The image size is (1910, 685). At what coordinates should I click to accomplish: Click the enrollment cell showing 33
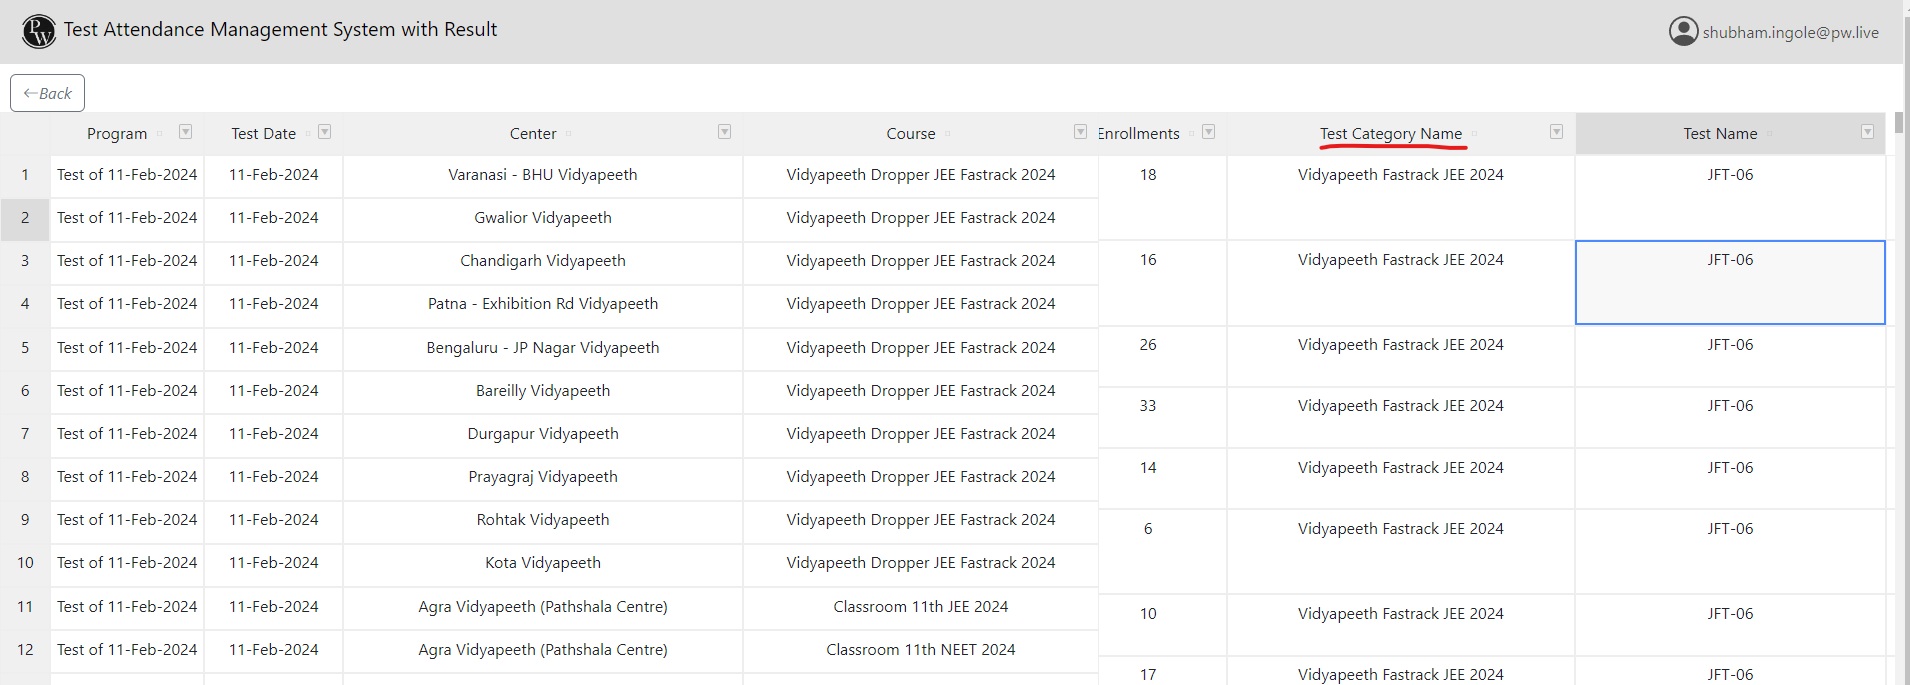pyautogui.click(x=1148, y=406)
